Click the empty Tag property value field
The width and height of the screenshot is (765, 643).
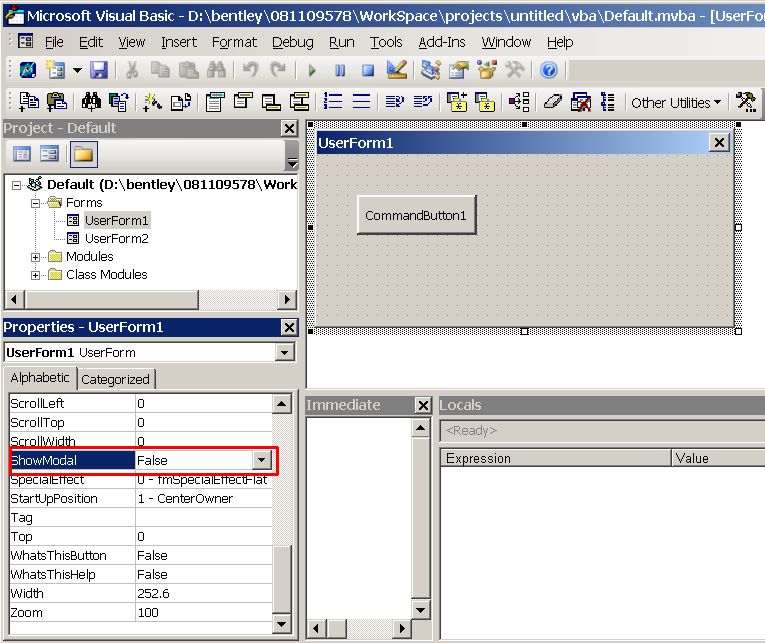(204, 518)
